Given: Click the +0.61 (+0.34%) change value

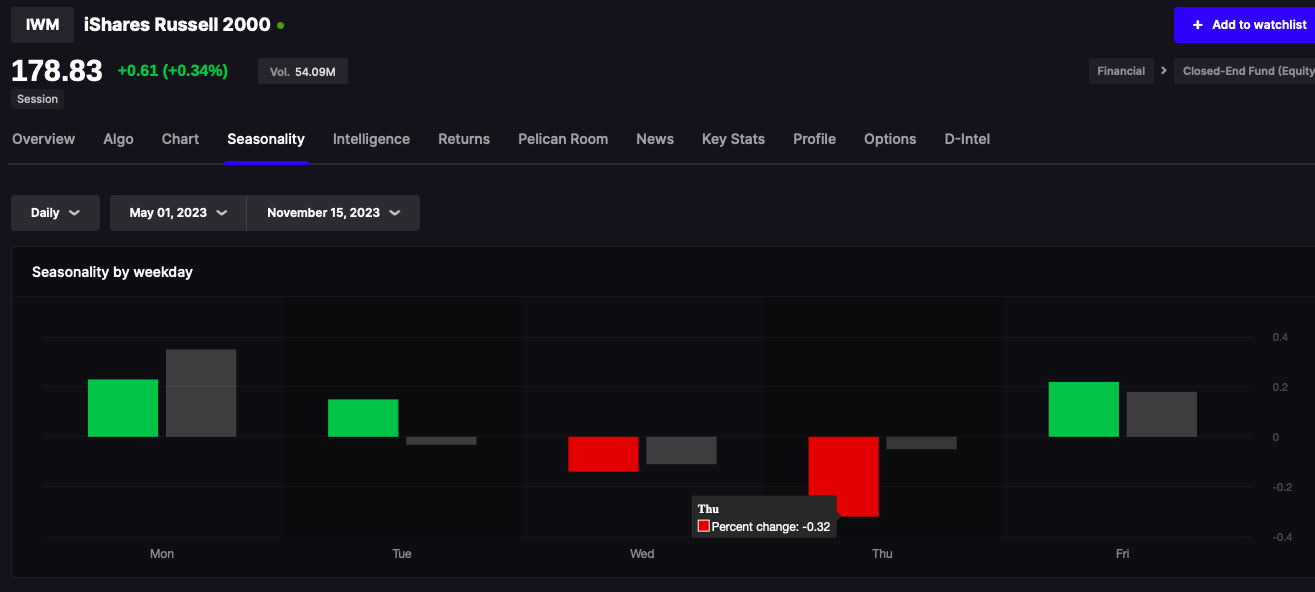Looking at the screenshot, I should point(173,71).
